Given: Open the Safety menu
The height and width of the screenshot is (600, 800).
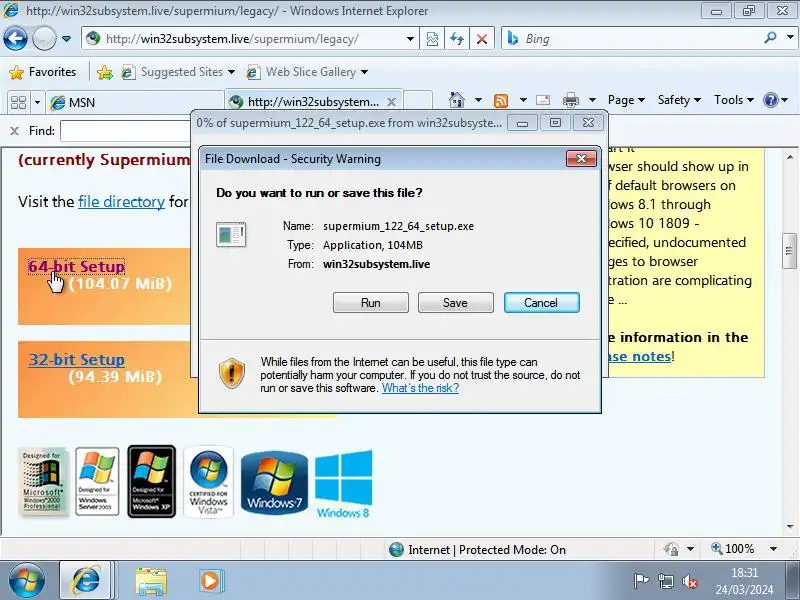Looking at the screenshot, I should (x=679, y=100).
